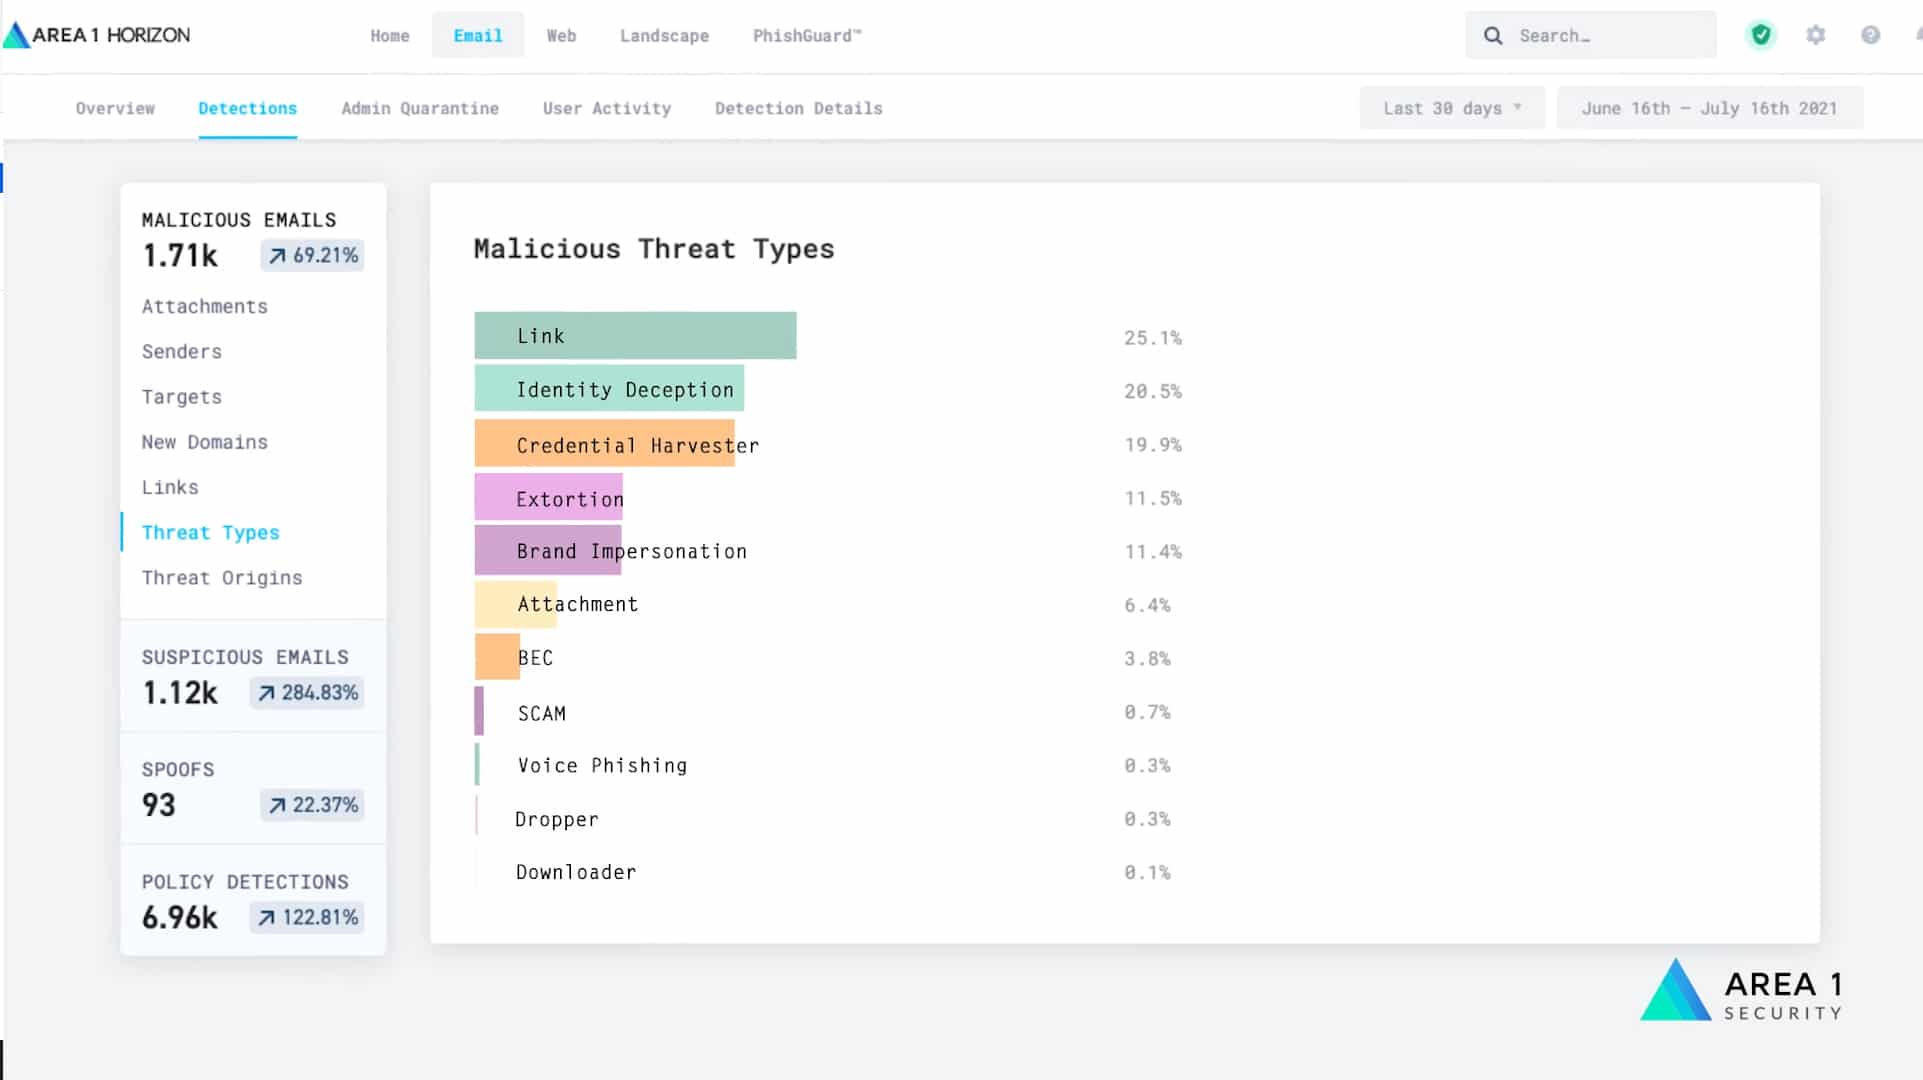Open the Admin Quarantine tab

[x=419, y=108]
